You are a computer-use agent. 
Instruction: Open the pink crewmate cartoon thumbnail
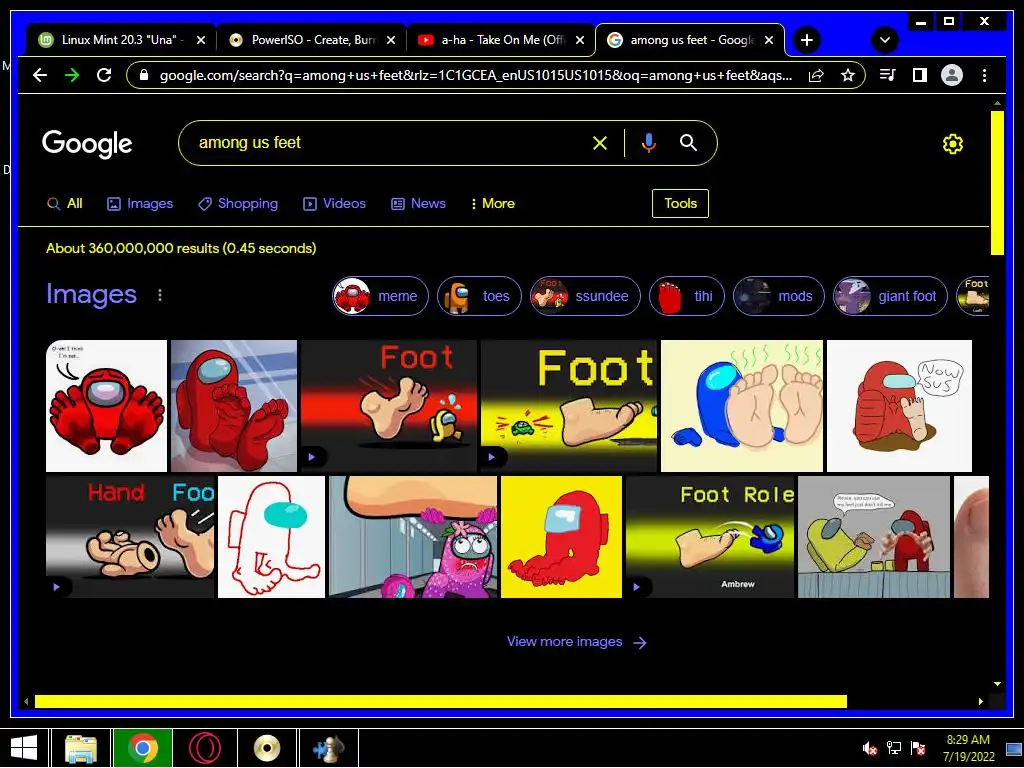point(413,537)
